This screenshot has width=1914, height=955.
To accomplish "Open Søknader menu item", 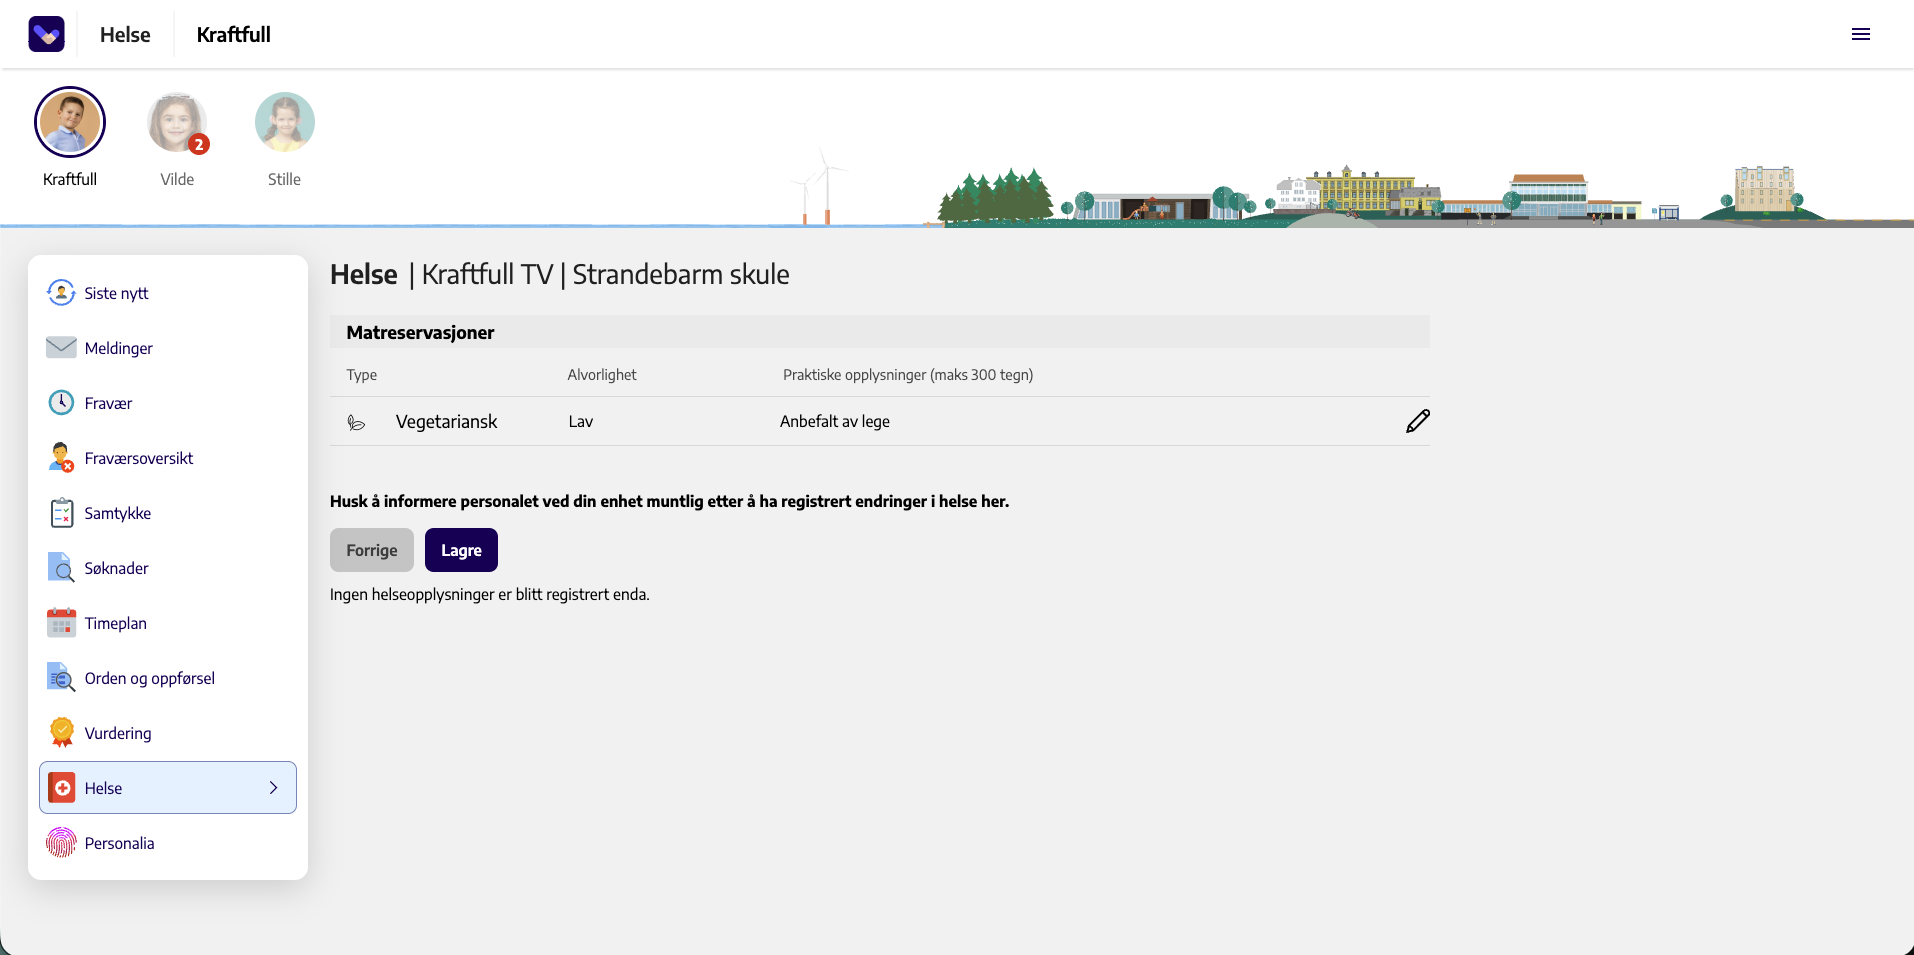I will coord(168,568).
